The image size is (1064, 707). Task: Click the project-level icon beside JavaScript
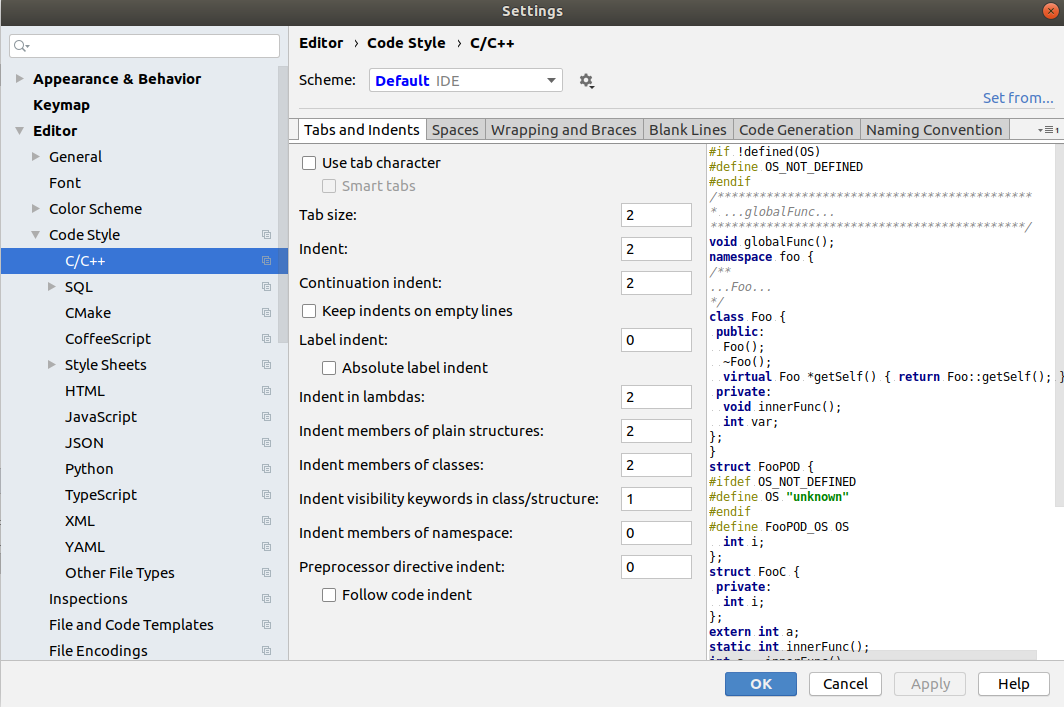click(x=267, y=417)
